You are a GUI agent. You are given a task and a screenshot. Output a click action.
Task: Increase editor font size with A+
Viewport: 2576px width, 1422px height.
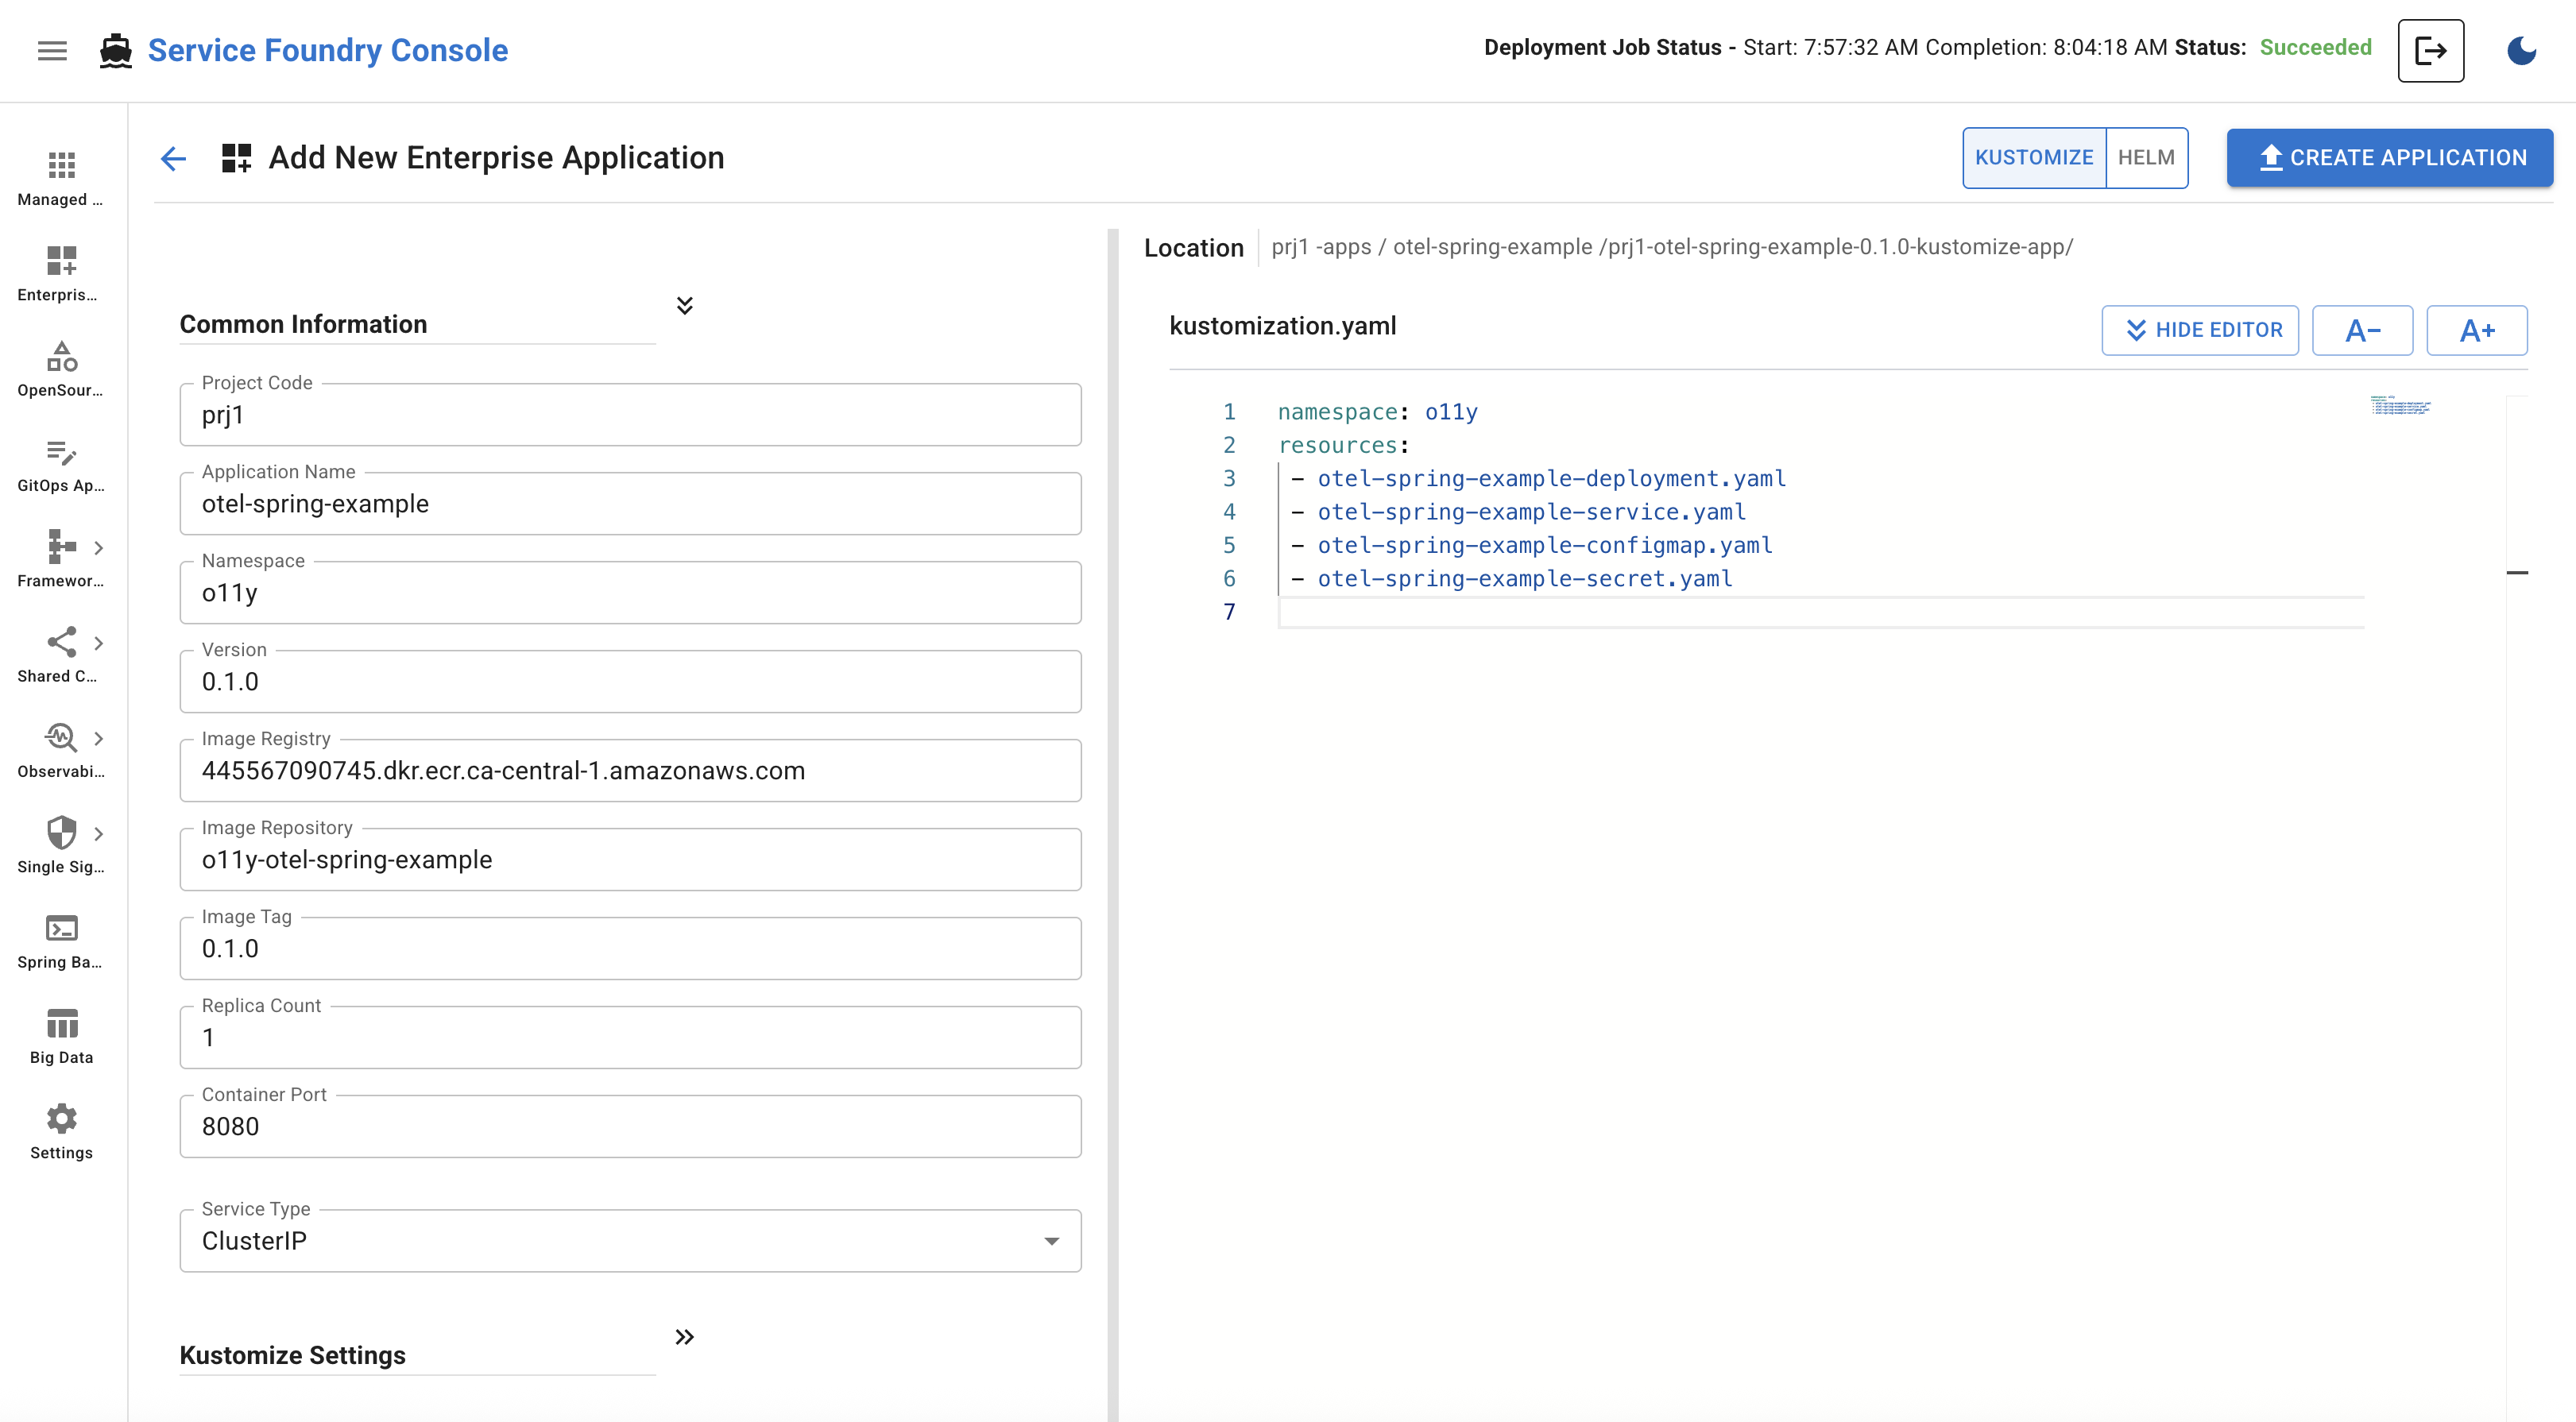2476,330
